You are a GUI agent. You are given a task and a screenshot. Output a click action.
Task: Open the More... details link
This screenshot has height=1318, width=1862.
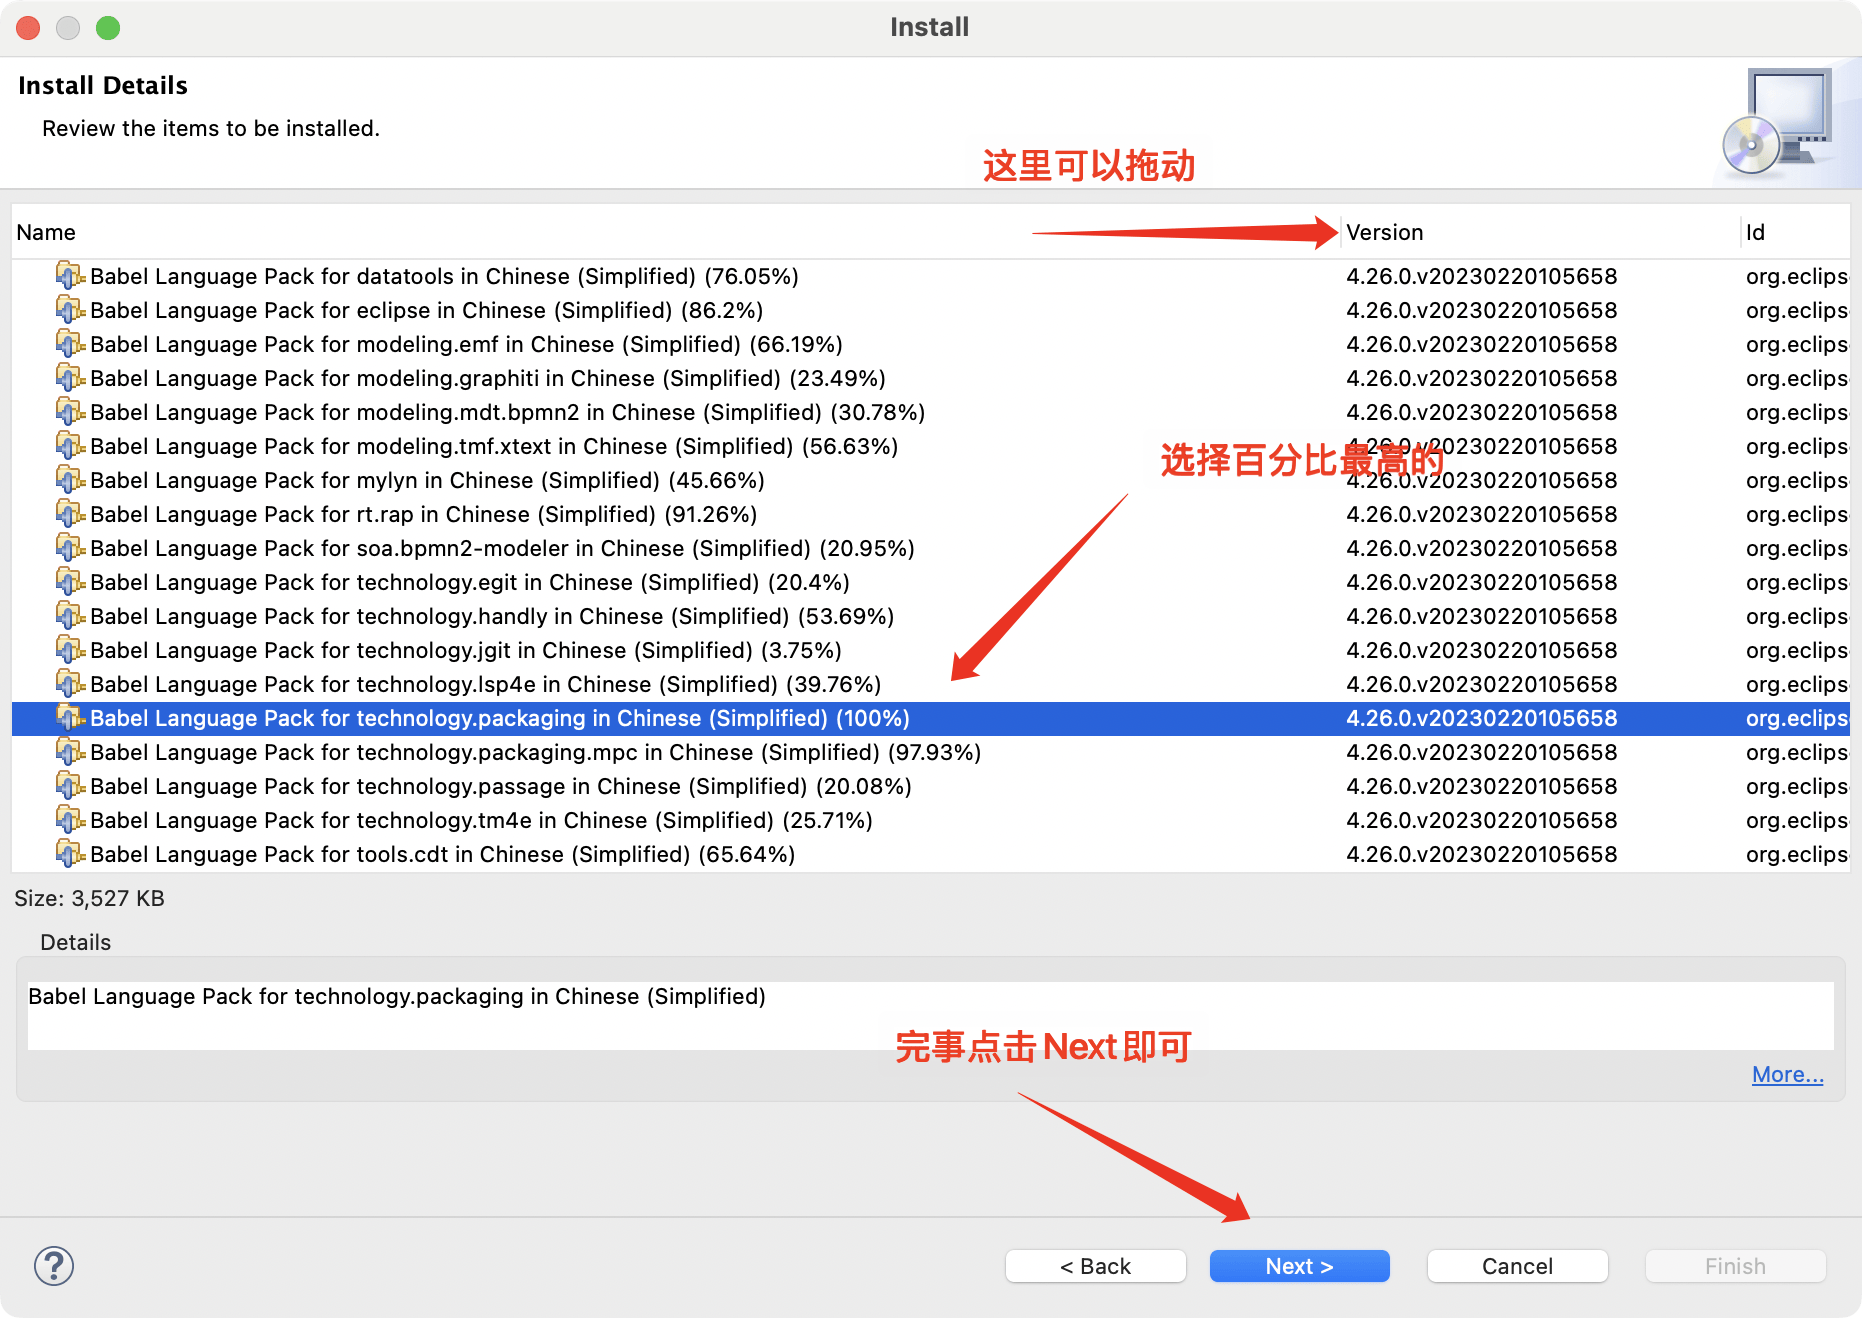click(x=1787, y=1074)
